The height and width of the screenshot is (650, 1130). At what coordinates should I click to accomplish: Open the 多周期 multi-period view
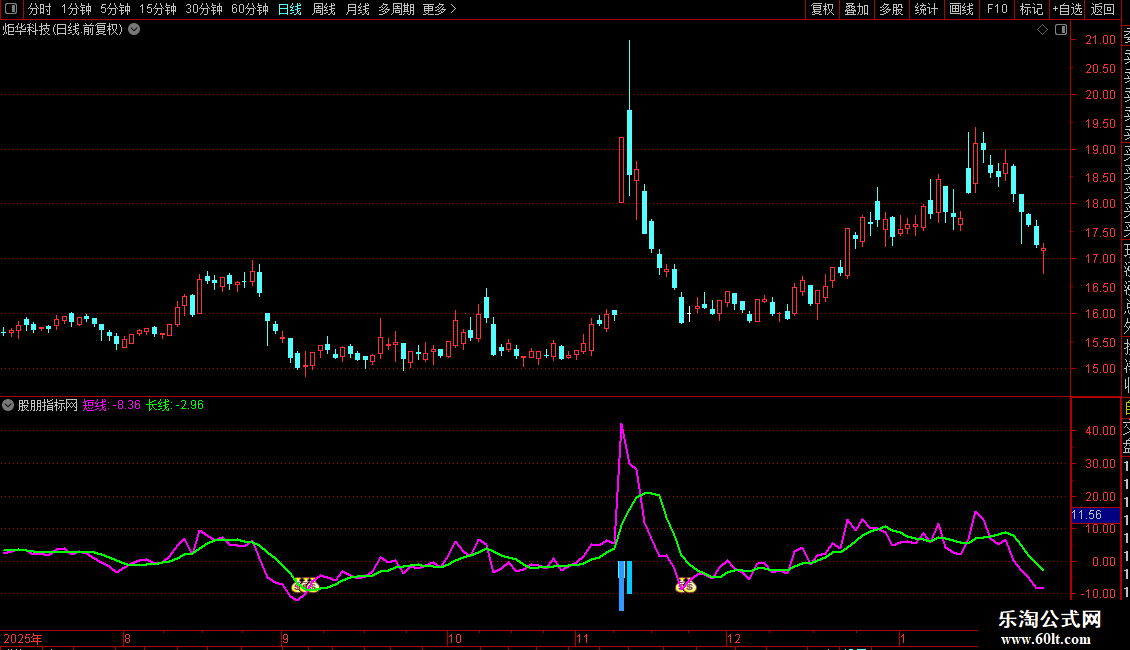coord(396,9)
